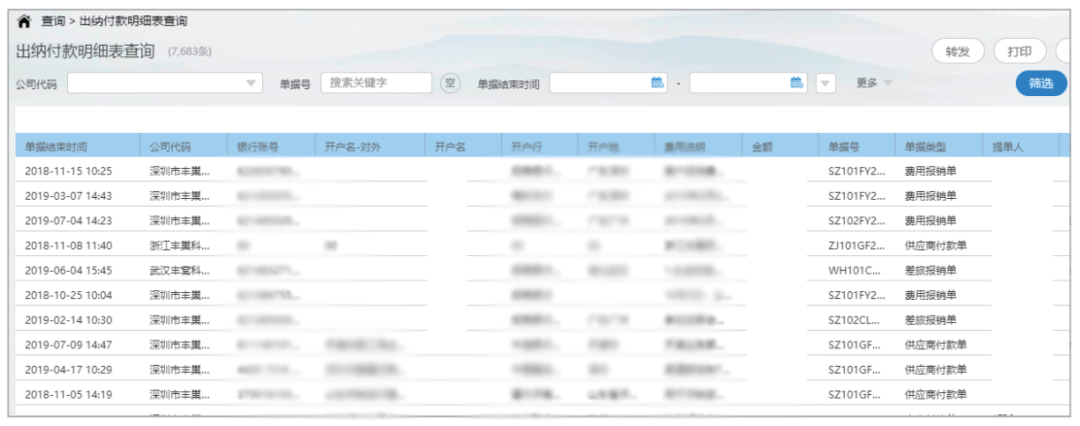This screenshot has height=426, width=1080.
Task: Type in the 单据号 search keyword field
Action: click(x=375, y=83)
